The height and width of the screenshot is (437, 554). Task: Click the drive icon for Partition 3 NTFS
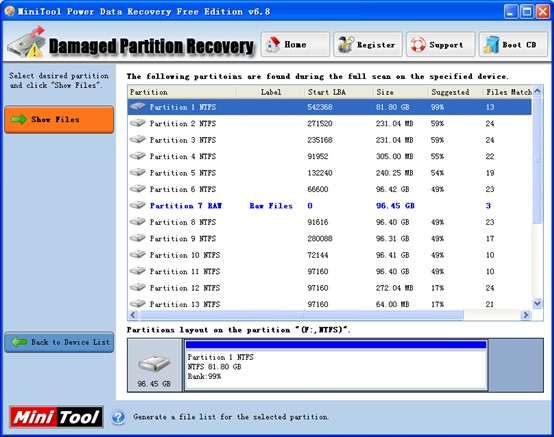[x=137, y=139]
